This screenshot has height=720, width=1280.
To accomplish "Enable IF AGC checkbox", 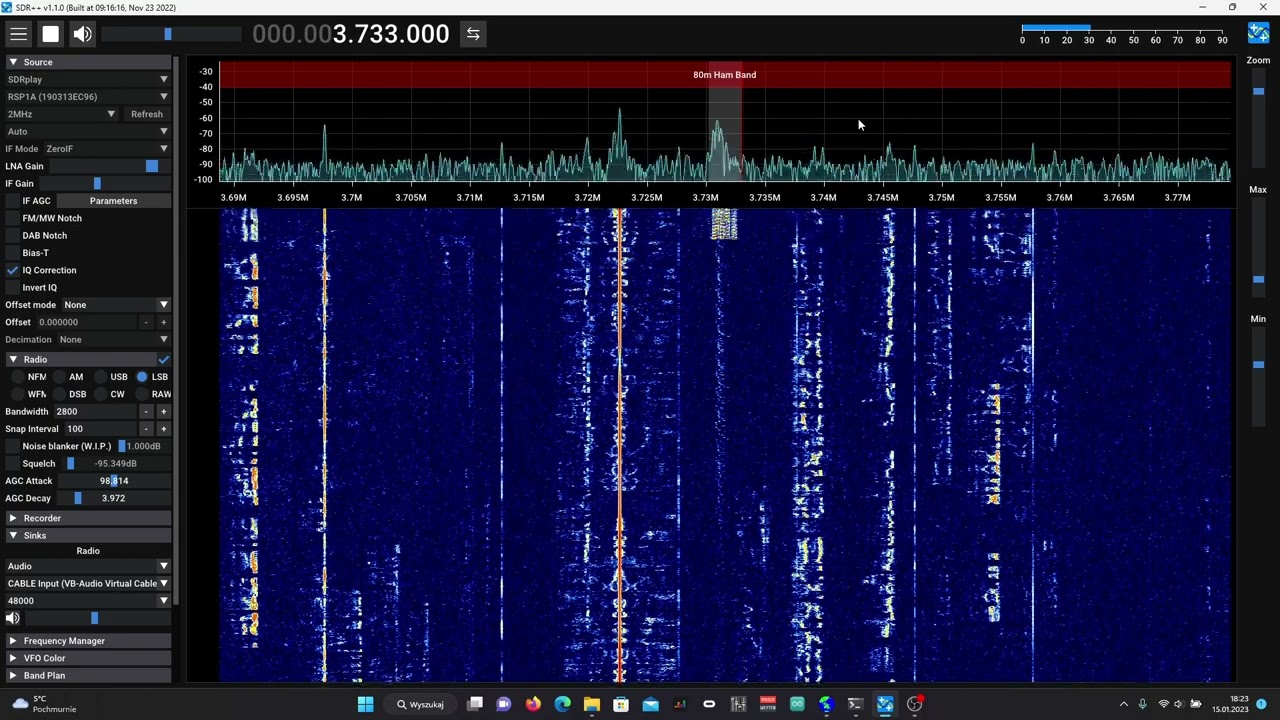I will (x=13, y=201).
